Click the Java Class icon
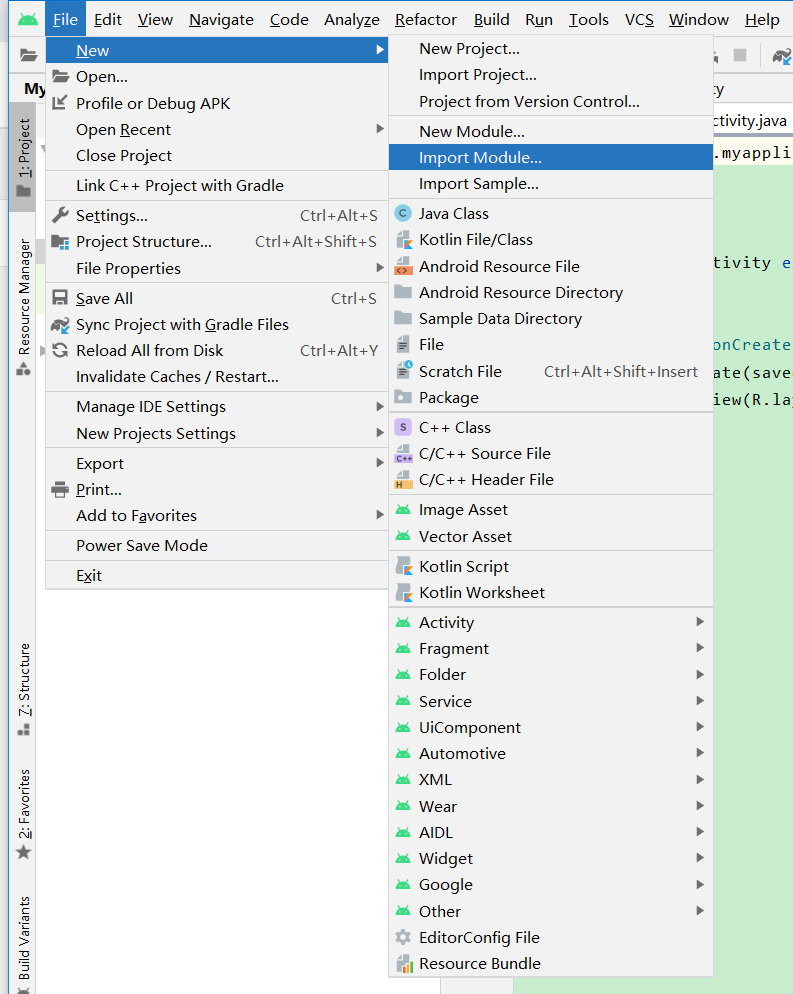Screen dimensions: 793x994 tap(403, 214)
